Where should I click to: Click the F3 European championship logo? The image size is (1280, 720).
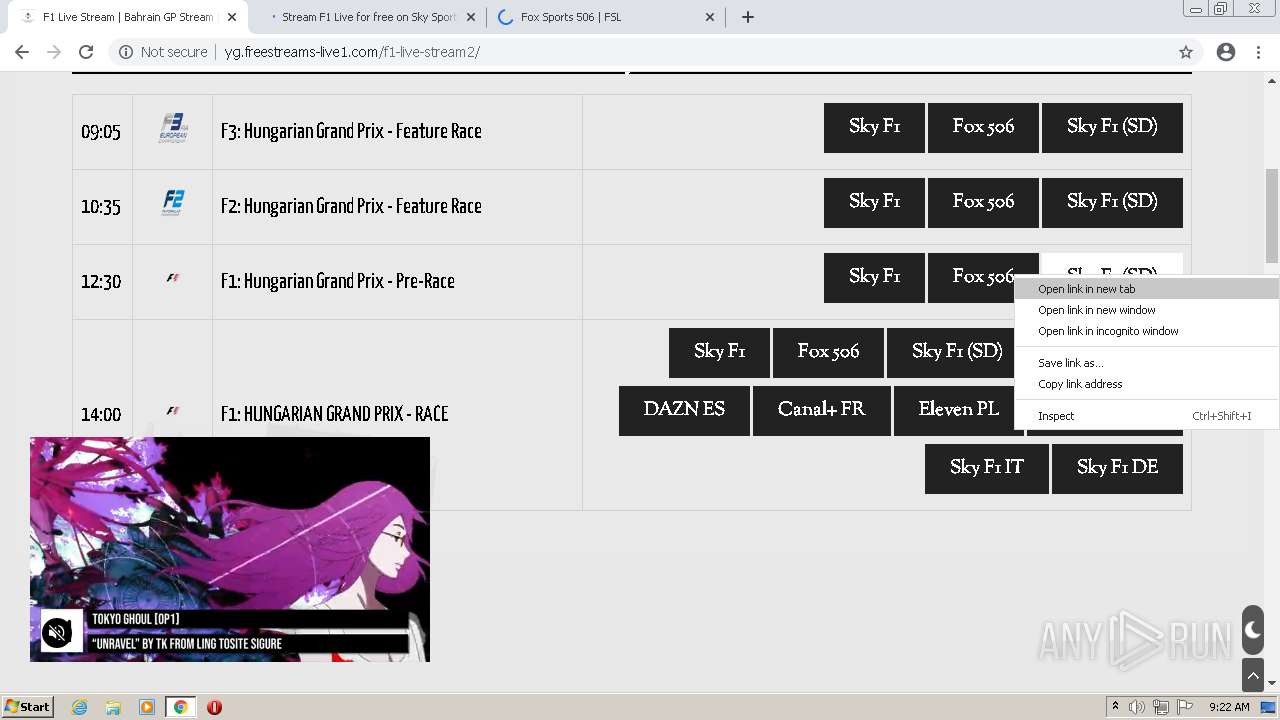click(x=173, y=129)
